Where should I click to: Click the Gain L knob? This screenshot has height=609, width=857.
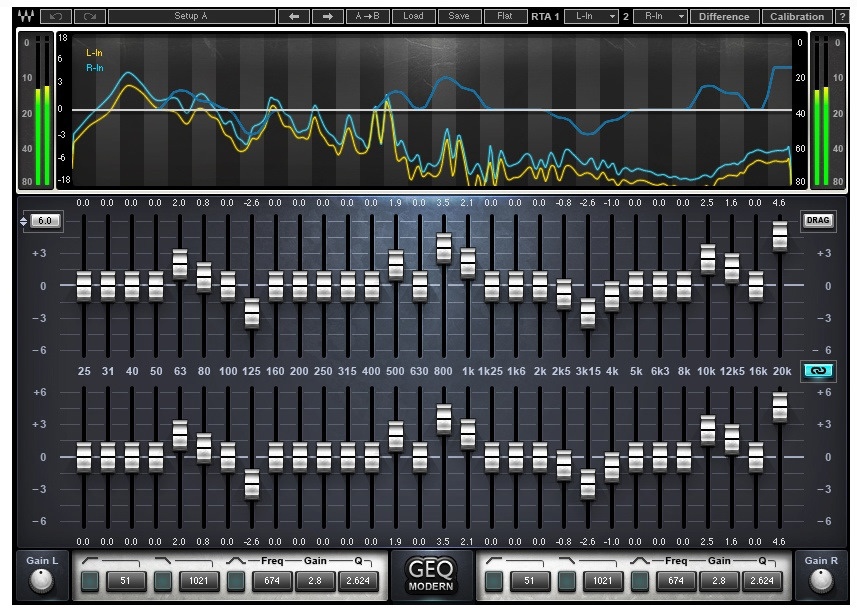pyautogui.click(x=41, y=580)
